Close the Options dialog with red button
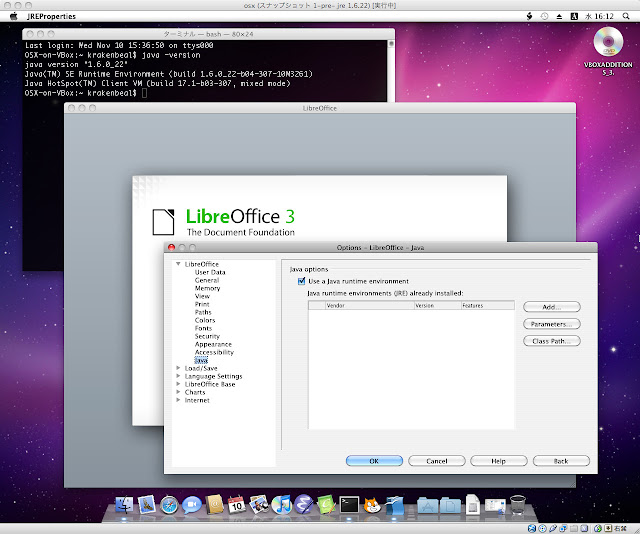The width and height of the screenshot is (640, 534). 171,247
